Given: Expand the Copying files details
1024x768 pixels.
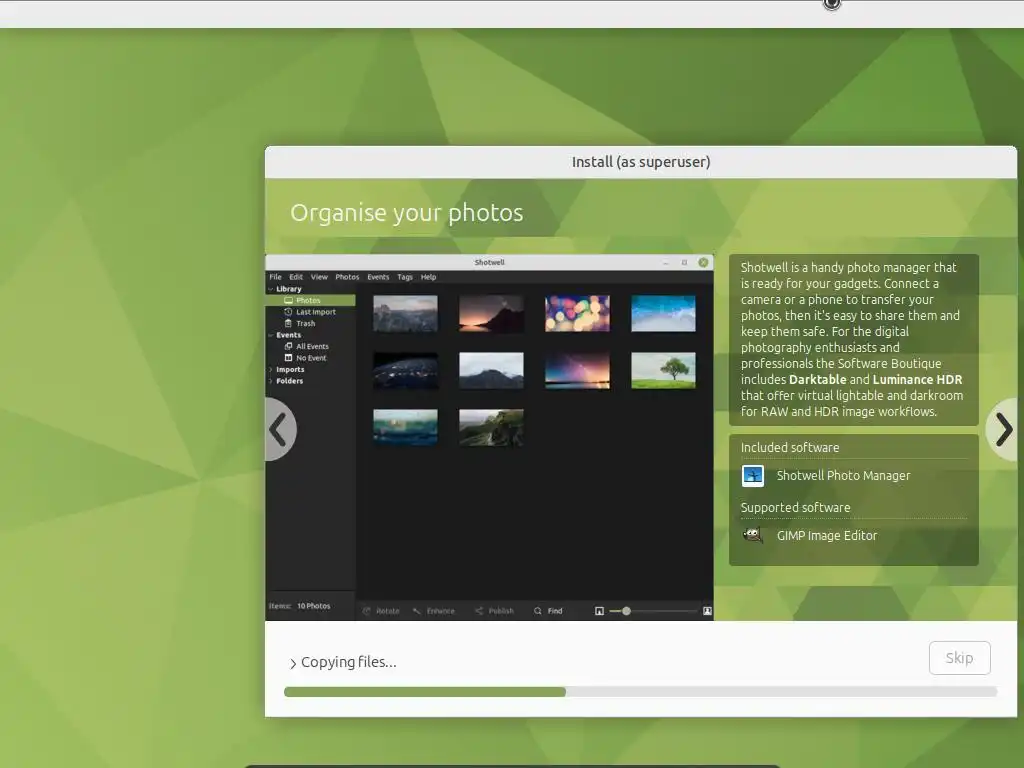Looking at the screenshot, I should (293, 664).
